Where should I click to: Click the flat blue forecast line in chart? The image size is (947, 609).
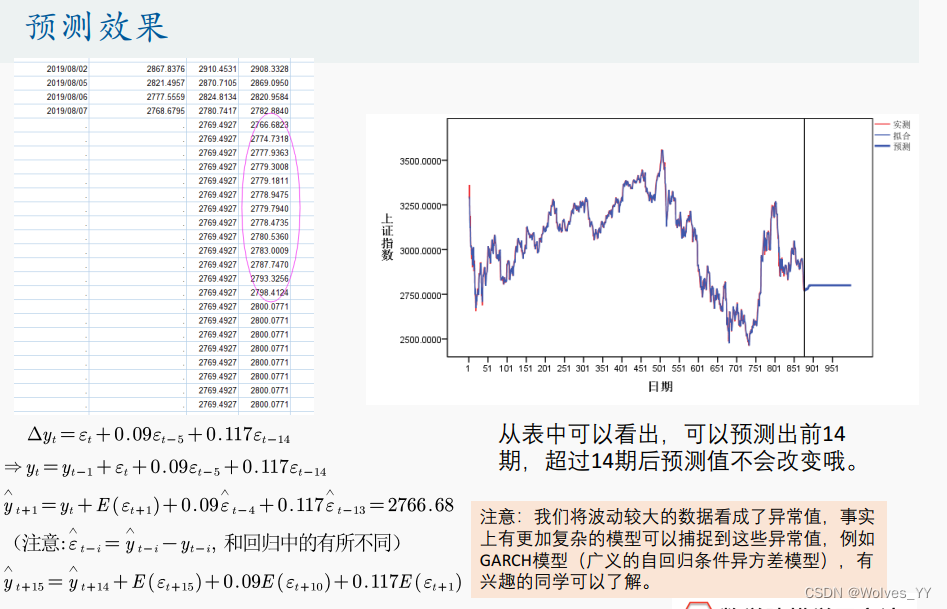830,285
